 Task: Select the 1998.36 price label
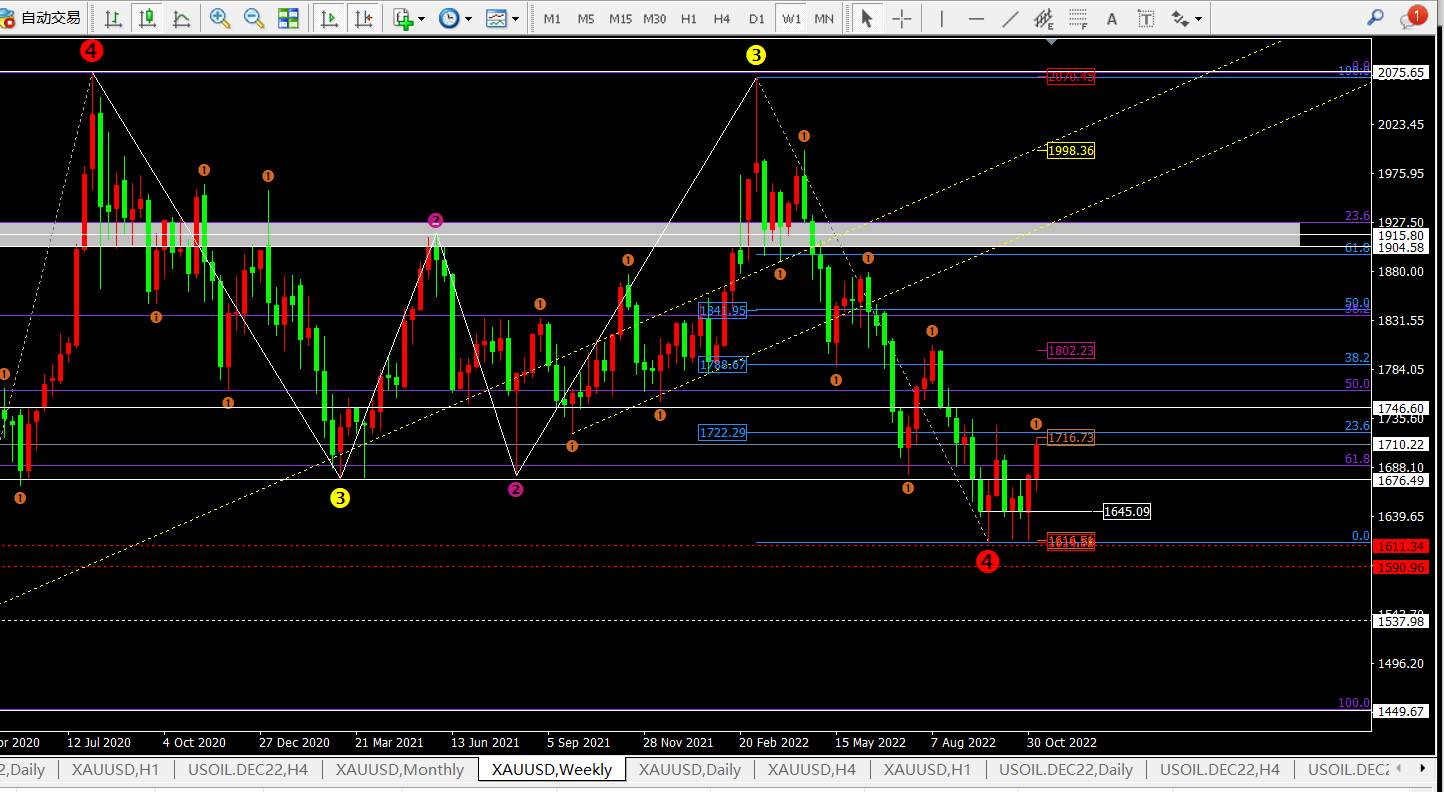coord(1071,151)
